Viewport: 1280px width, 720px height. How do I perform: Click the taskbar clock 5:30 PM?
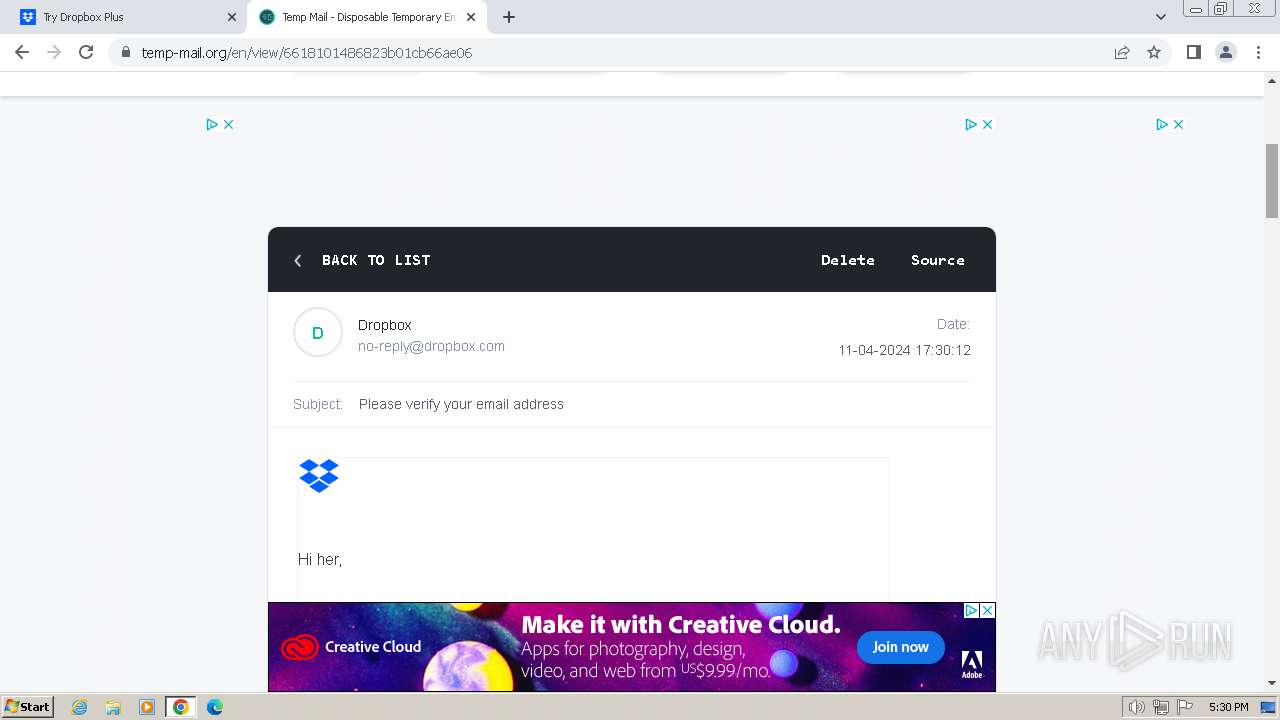pyautogui.click(x=1228, y=707)
